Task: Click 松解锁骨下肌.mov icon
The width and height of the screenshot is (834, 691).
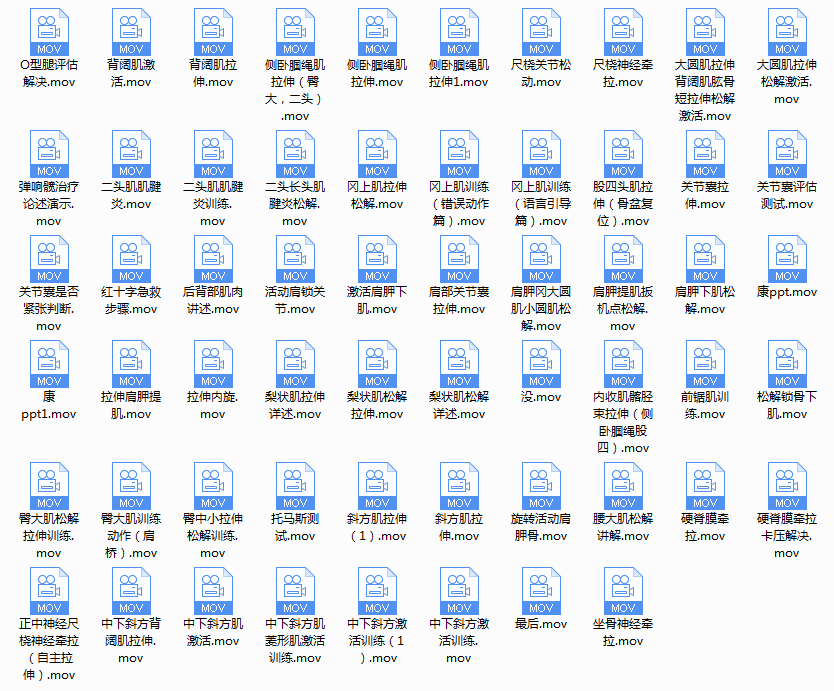Action: click(787, 363)
